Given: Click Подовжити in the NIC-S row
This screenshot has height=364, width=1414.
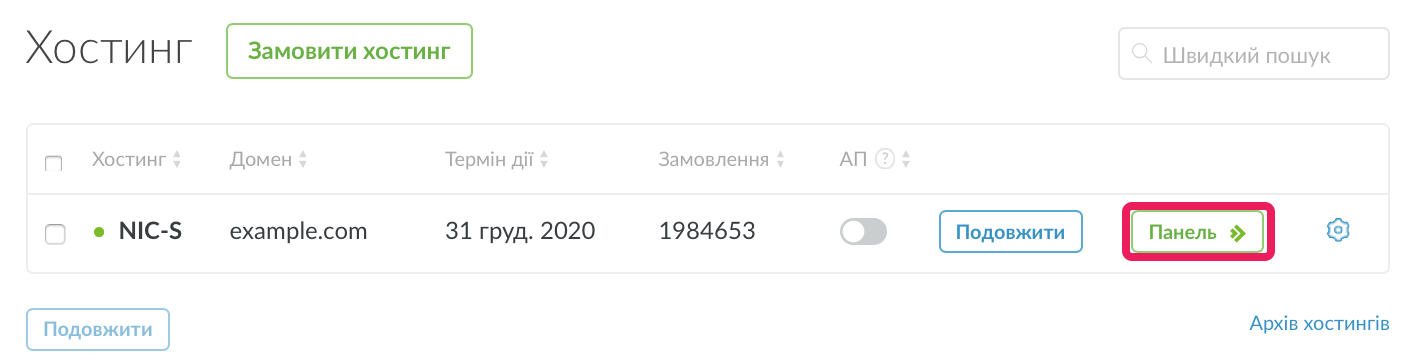Looking at the screenshot, I should pyautogui.click(x=1011, y=232).
